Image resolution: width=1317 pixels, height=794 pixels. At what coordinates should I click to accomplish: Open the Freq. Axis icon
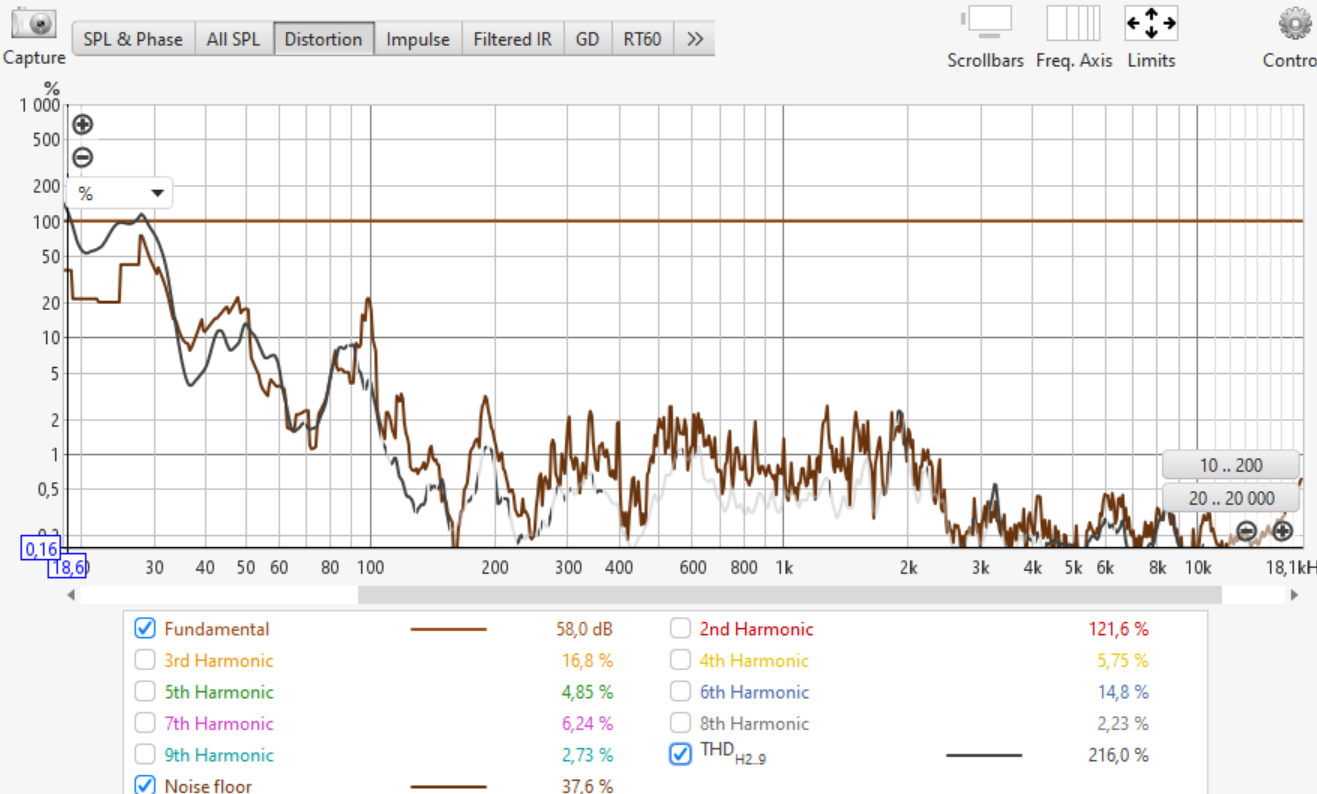tap(1073, 23)
